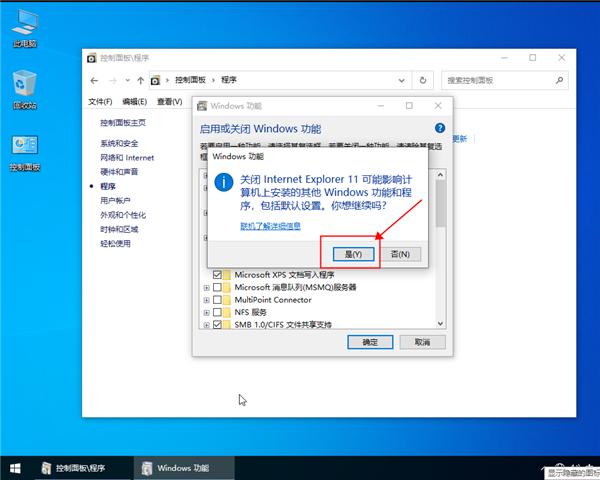This screenshot has width=600, height=480.
Task: Click the feature list scrollbar thumb
Action: point(440,203)
